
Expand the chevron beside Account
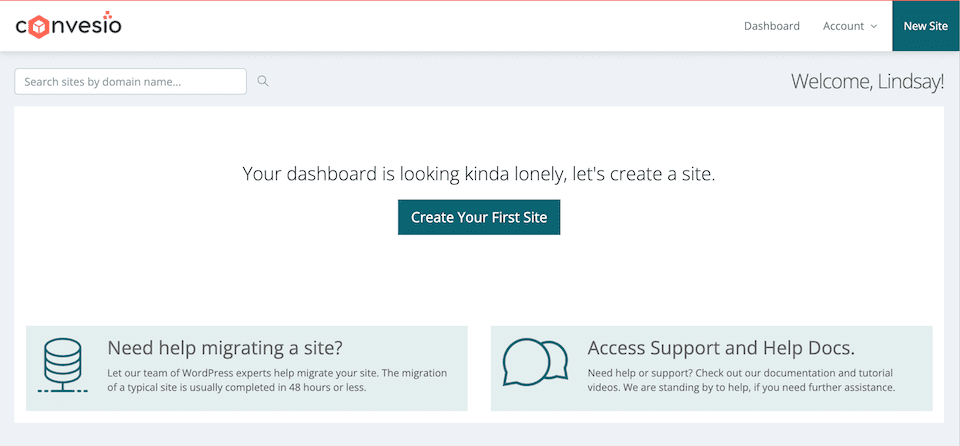click(873, 27)
